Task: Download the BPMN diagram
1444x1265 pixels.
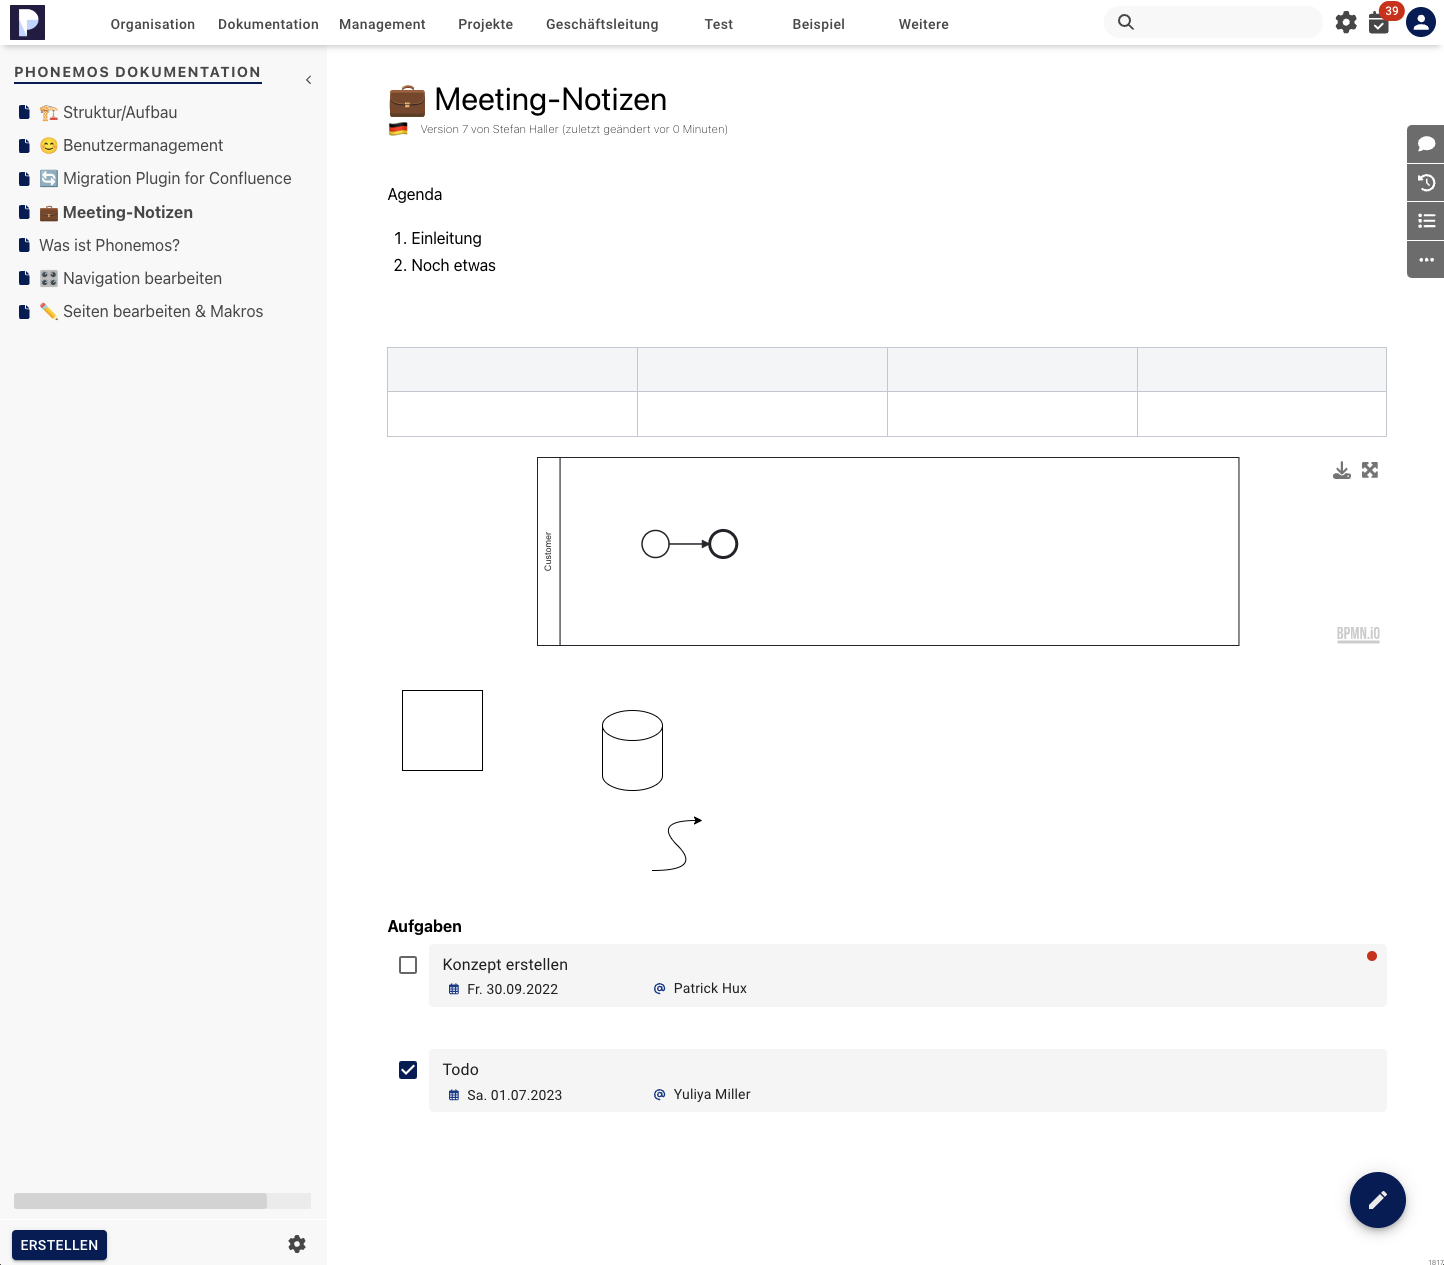Action: click(1342, 470)
